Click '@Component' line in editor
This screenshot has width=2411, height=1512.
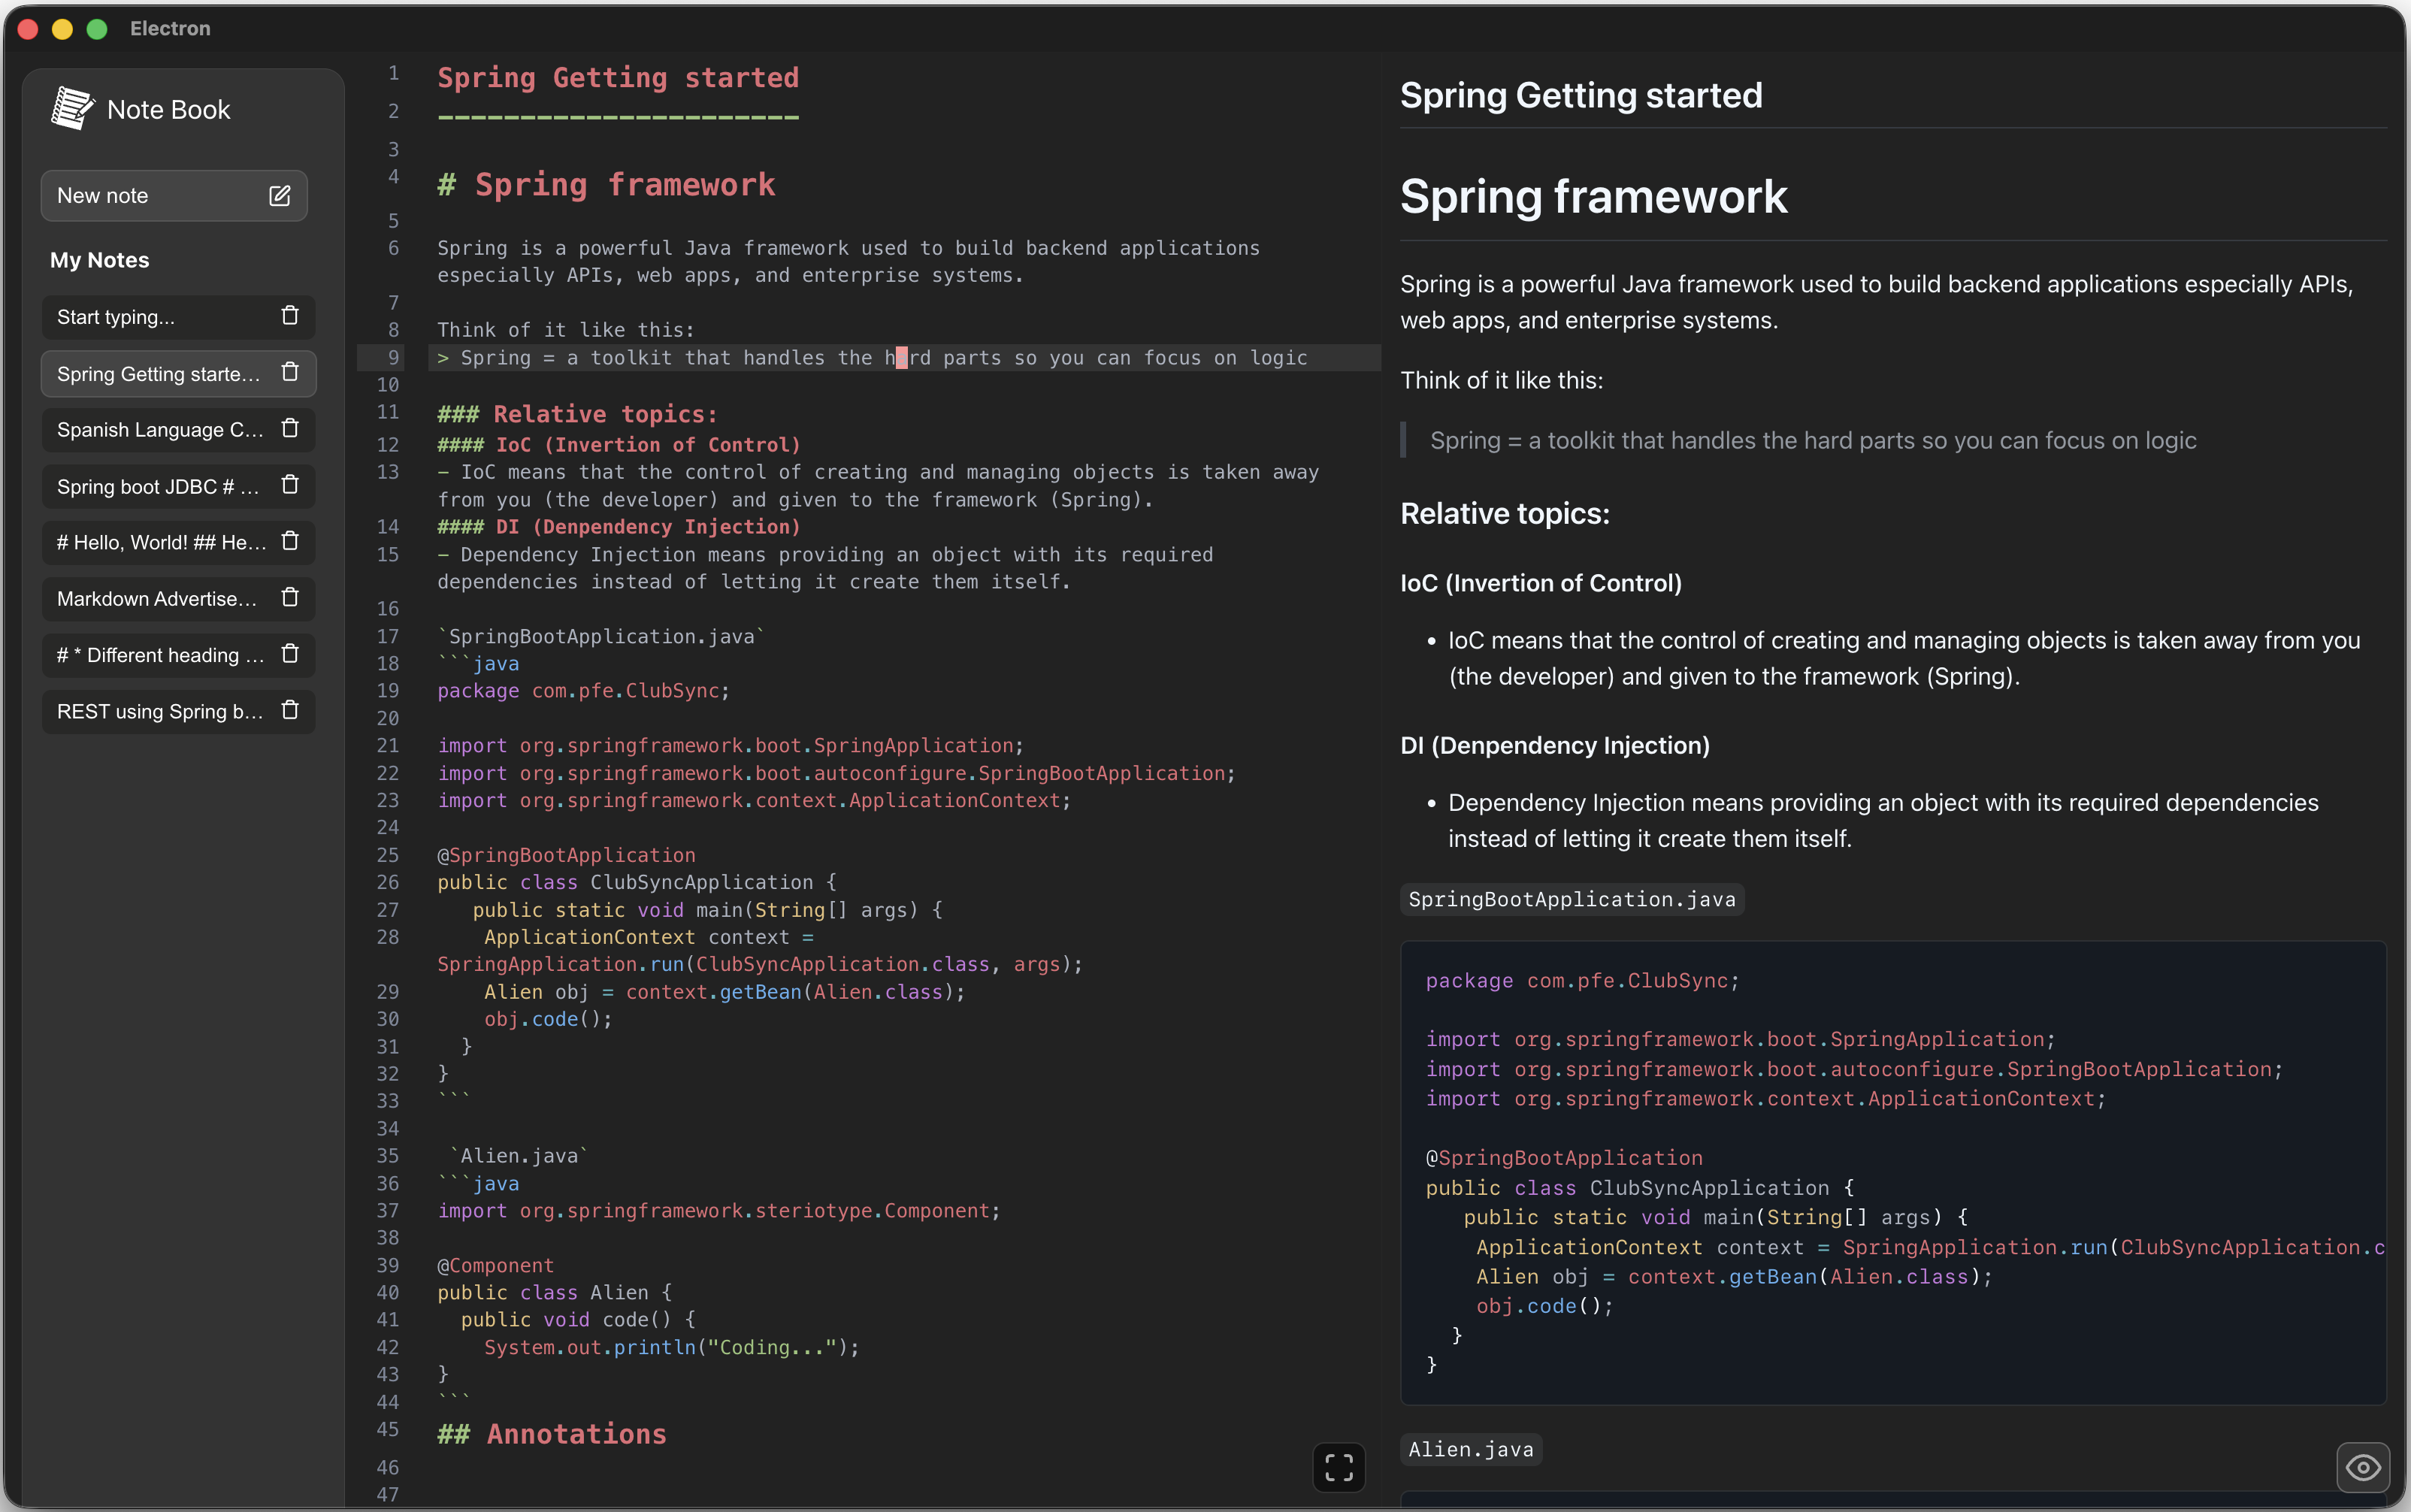click(x=495, y=1265)
